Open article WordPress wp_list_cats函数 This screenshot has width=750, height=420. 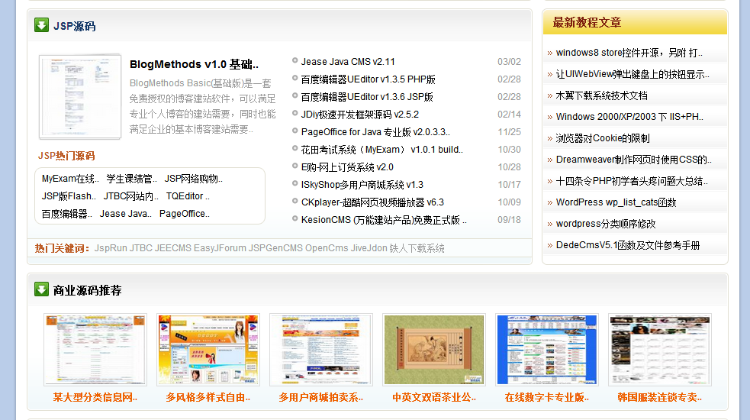coord(616,203)
